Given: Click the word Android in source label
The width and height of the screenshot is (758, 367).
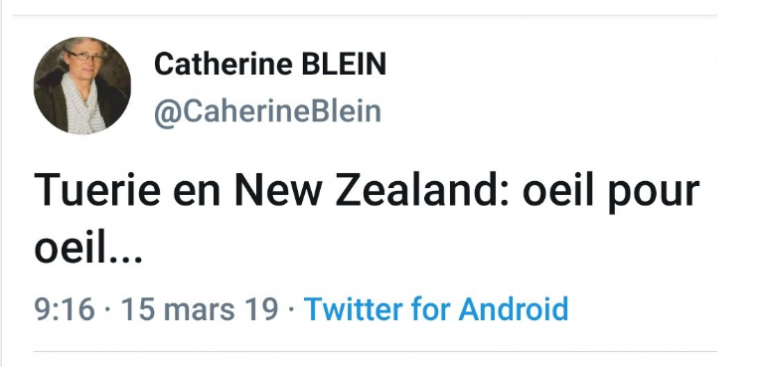Looking at the screenshot, I should [513, 309].
